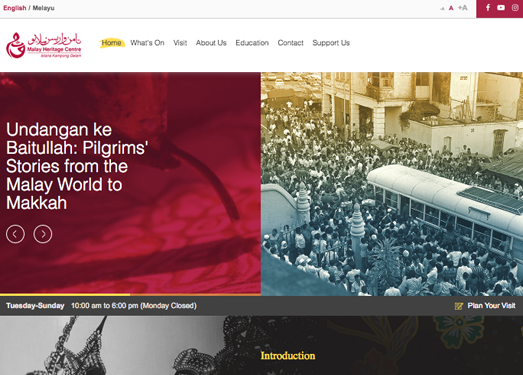Click the Malay Heritage Centre logo
The height and width of the screenshot is (375, 523).
pos(43,45)
